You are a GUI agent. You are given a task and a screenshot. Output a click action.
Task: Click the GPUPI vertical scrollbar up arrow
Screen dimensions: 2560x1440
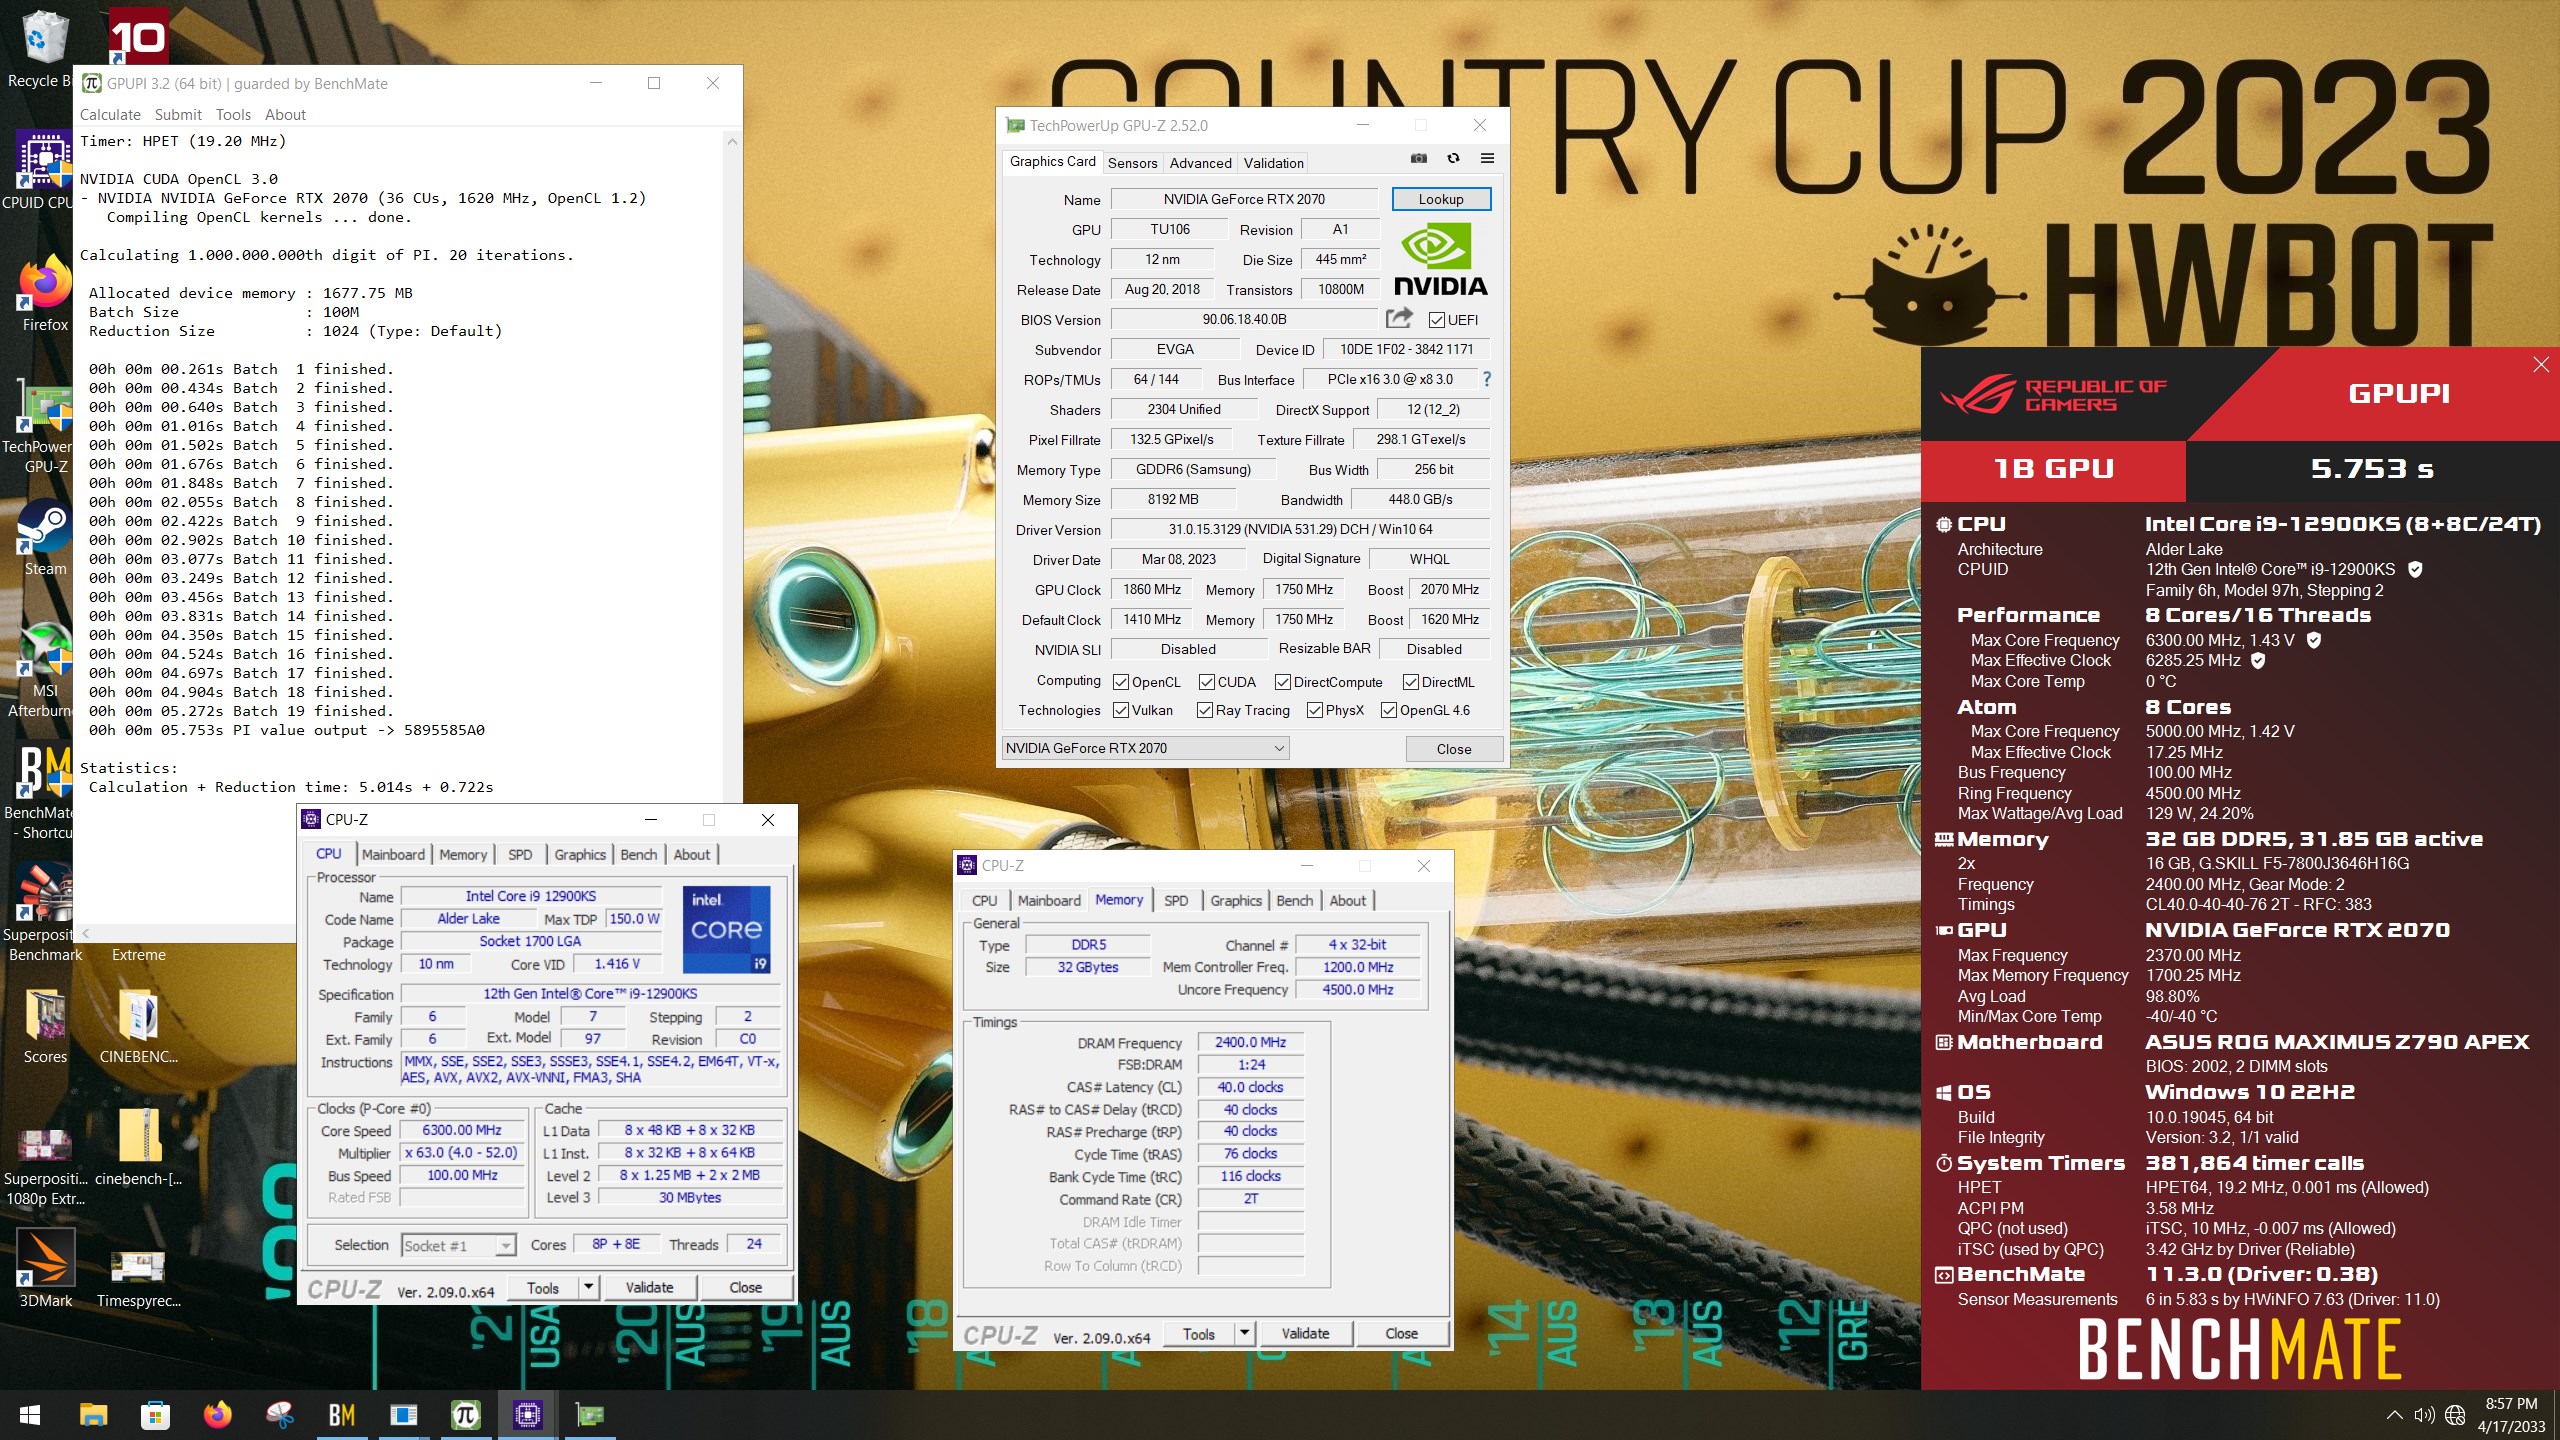point(732,142)
